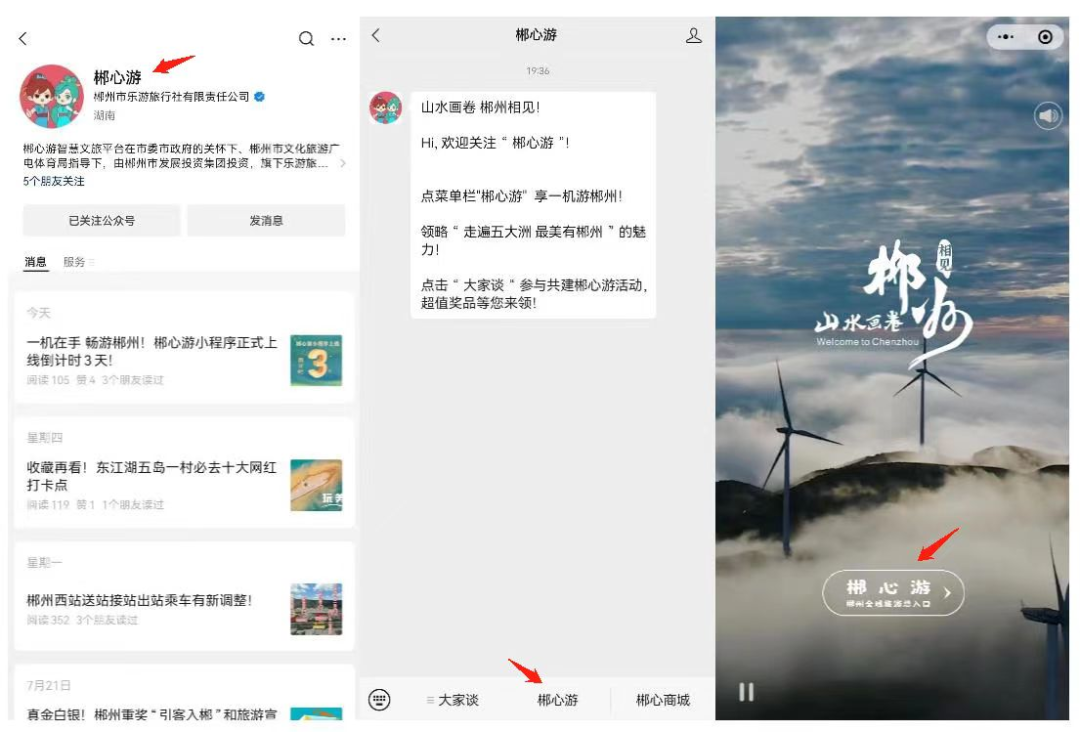Open article 郴州西站送站接站出站乘车有新调整
1080x732 pixels.
click(140, 600)
